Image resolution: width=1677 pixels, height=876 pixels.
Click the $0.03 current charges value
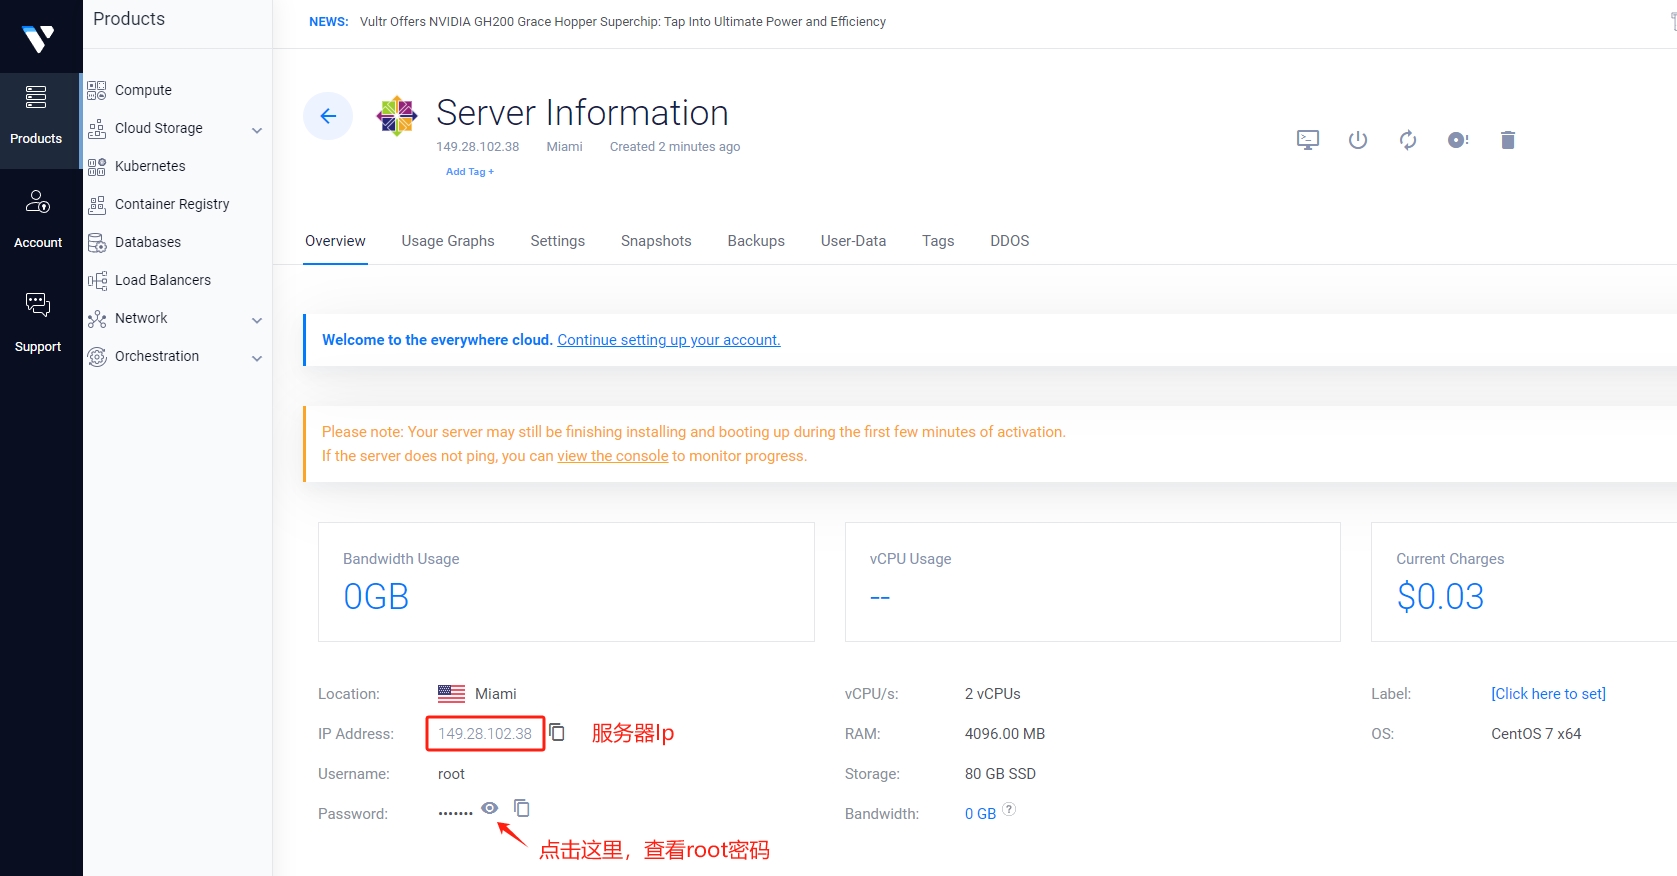1440,597
